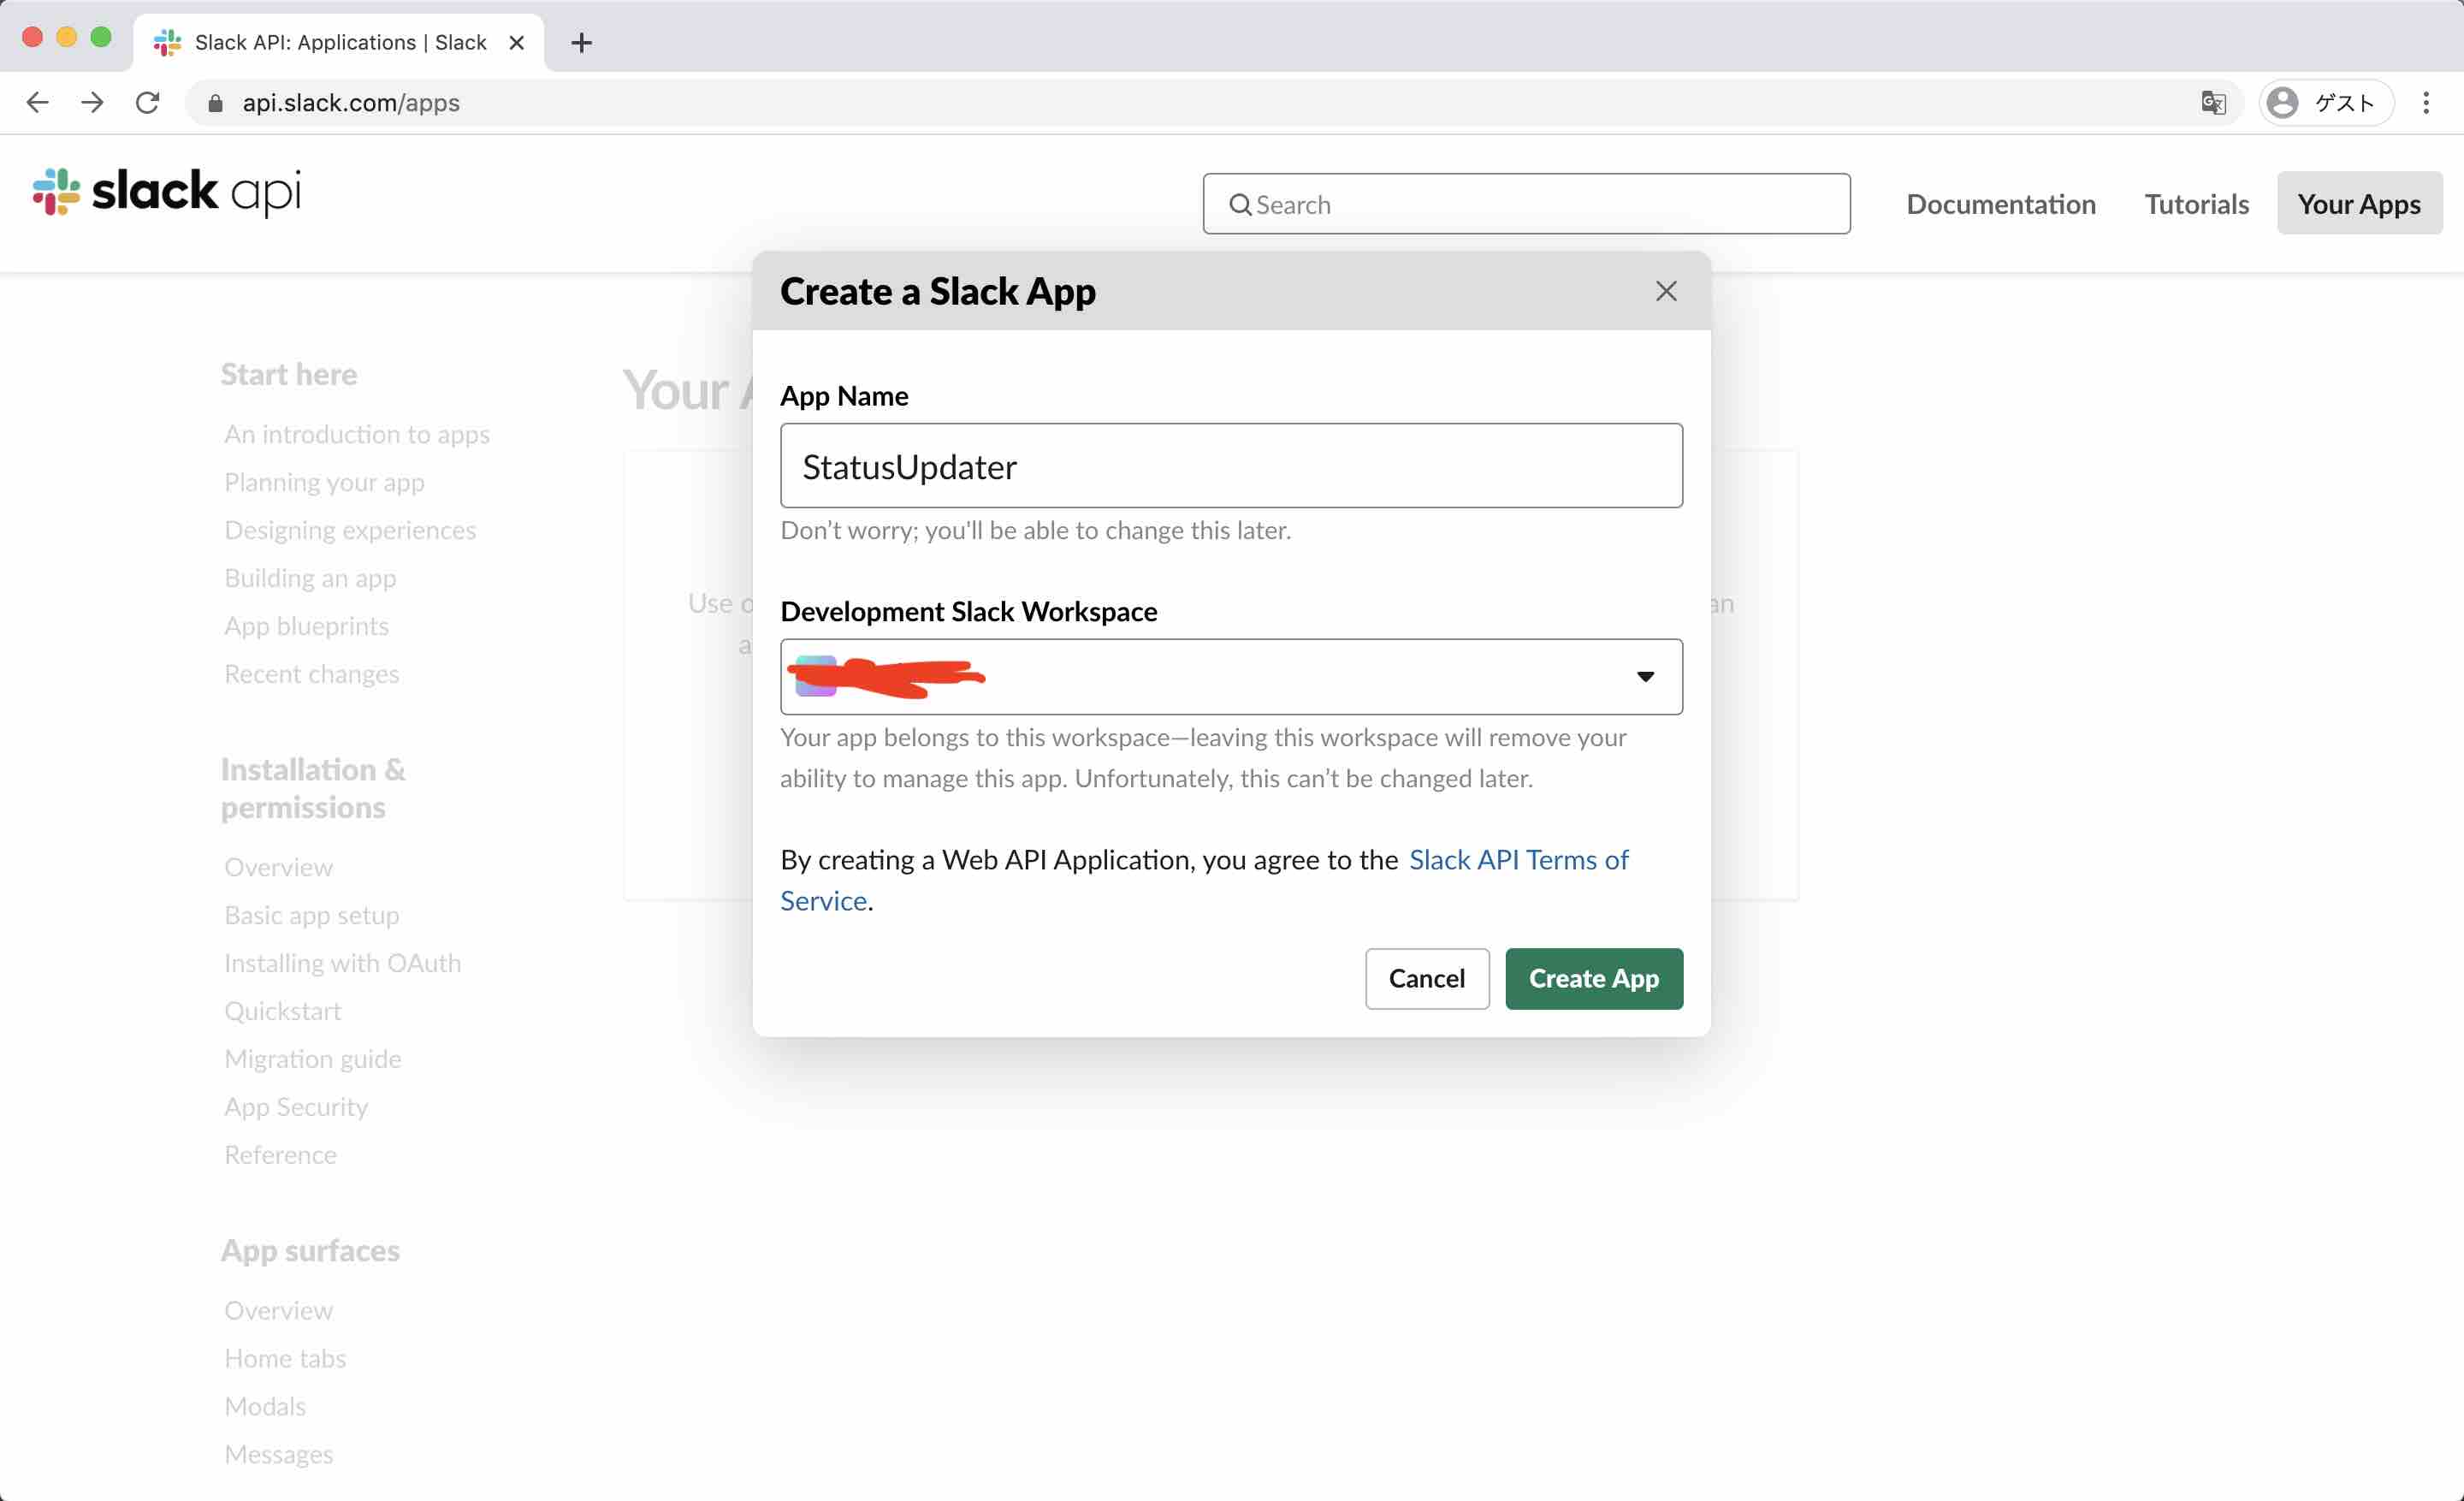The height and width of the screenshot is (1501, 2464).
Task: Click the Cancel button
Action: click(1426, 978)
